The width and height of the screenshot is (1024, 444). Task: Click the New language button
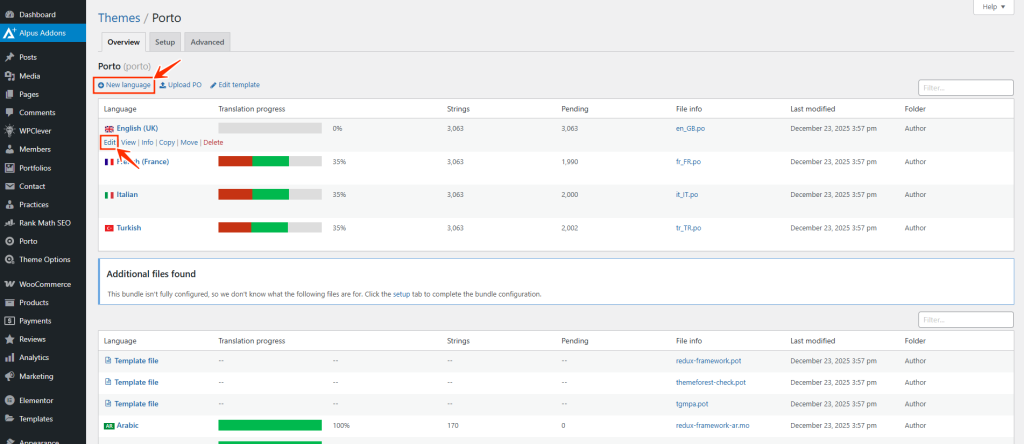[x=124, y=85]
